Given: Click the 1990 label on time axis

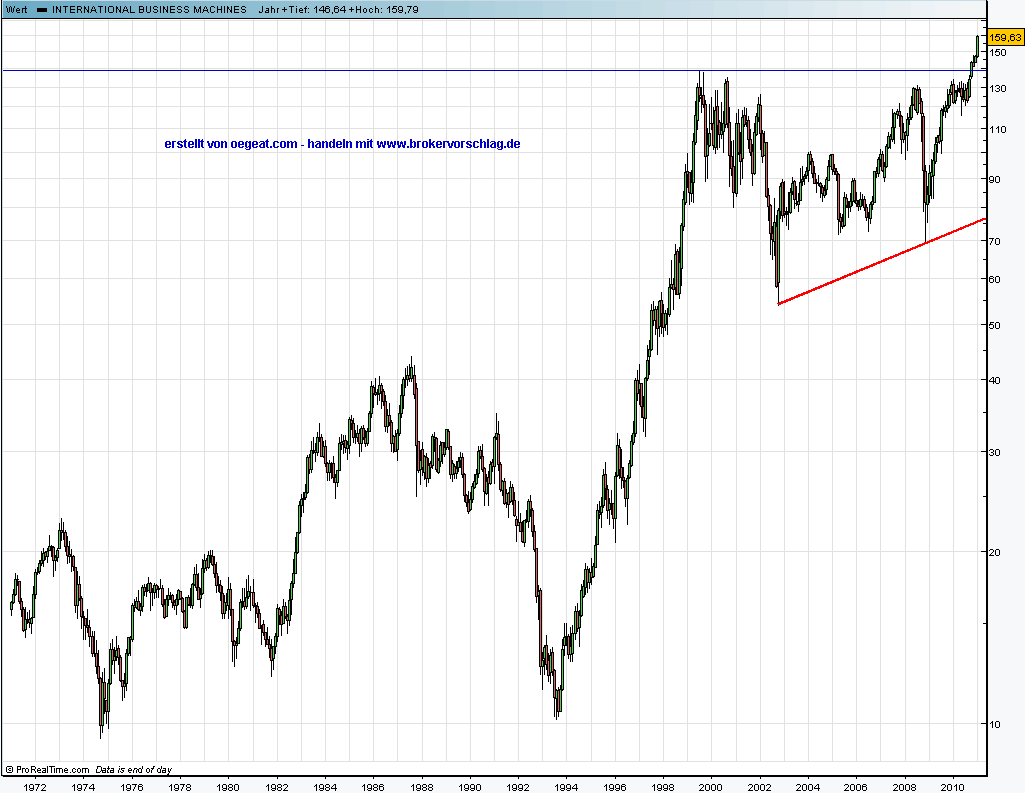Looking at the screenshot, I should (x=470, y=786).
